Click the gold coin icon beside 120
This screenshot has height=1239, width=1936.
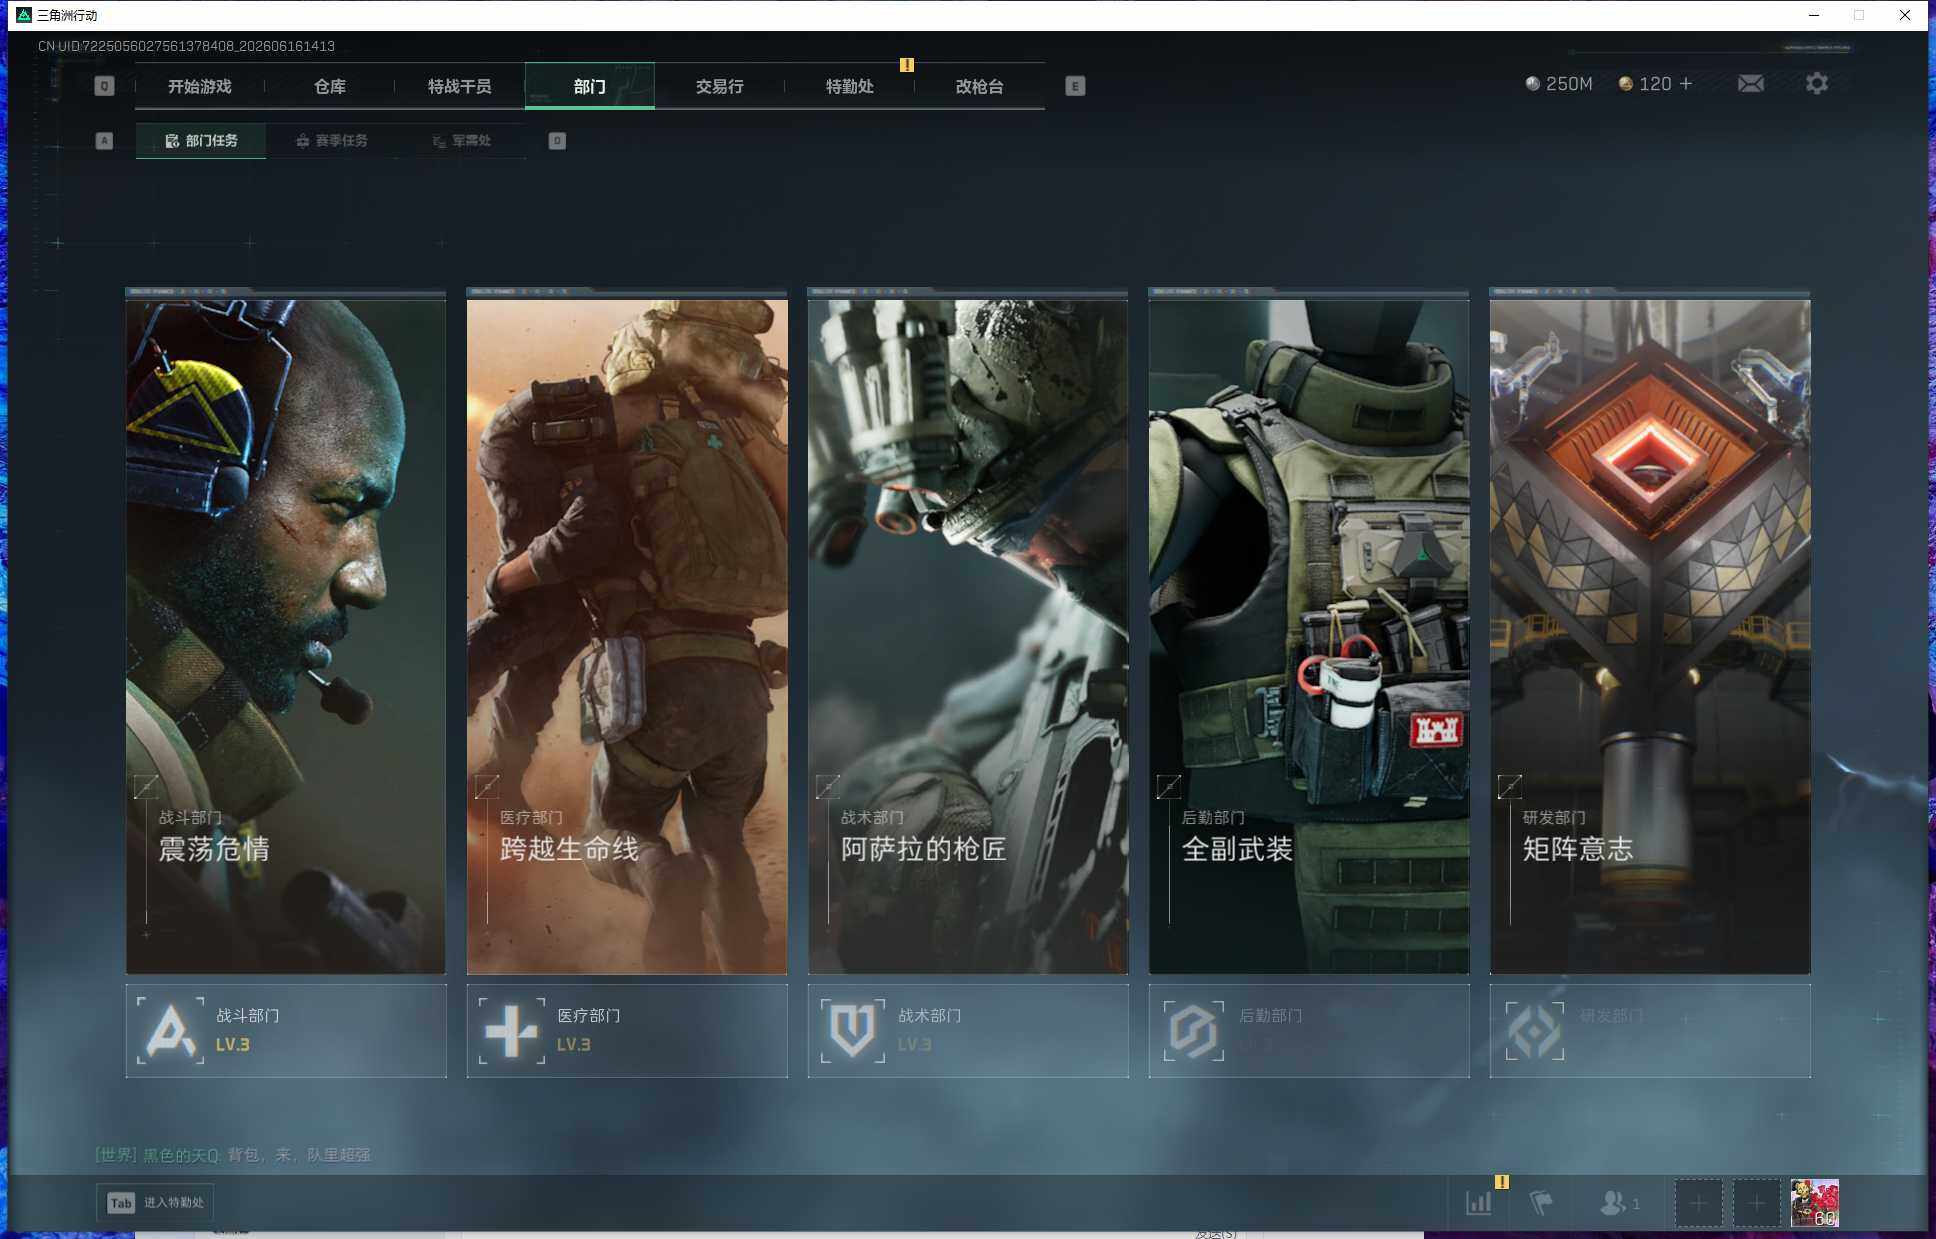(x=1626, y=84)
